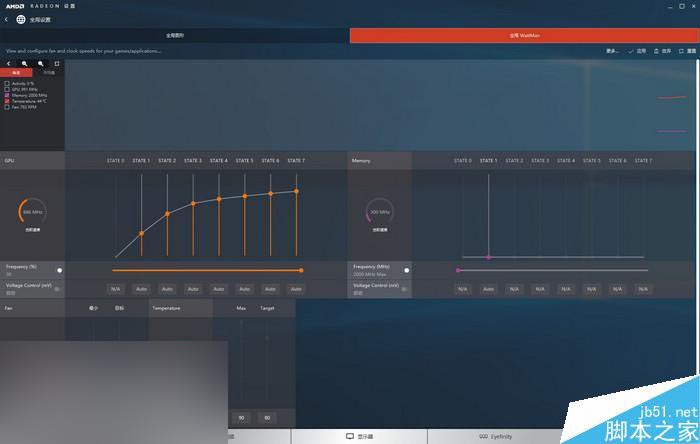Click the globe icon beside 全局设置

(x=21, y=20)
